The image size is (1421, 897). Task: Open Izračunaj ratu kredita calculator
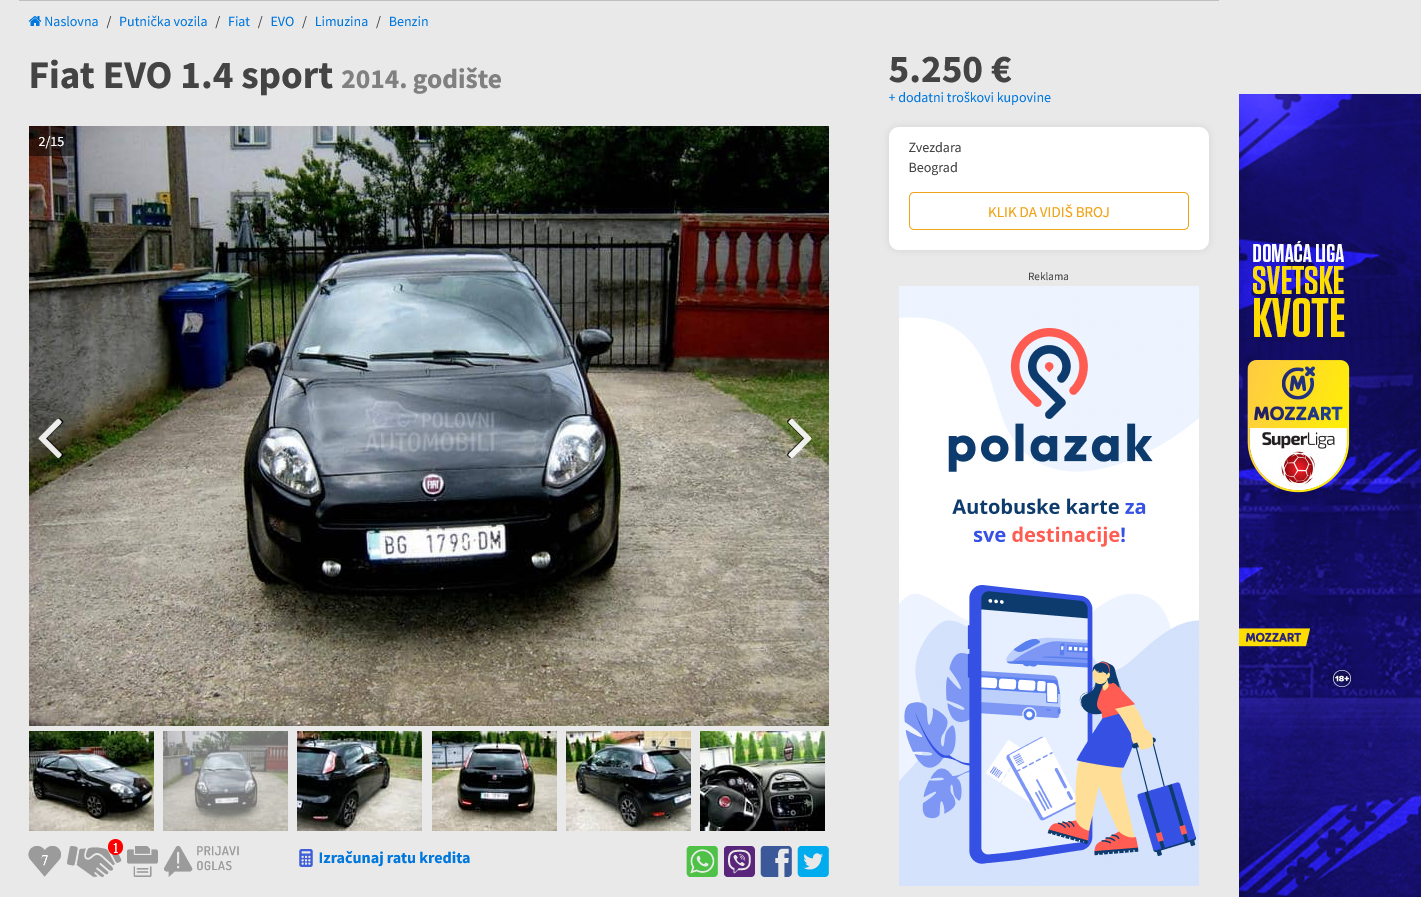click(385, 858)
